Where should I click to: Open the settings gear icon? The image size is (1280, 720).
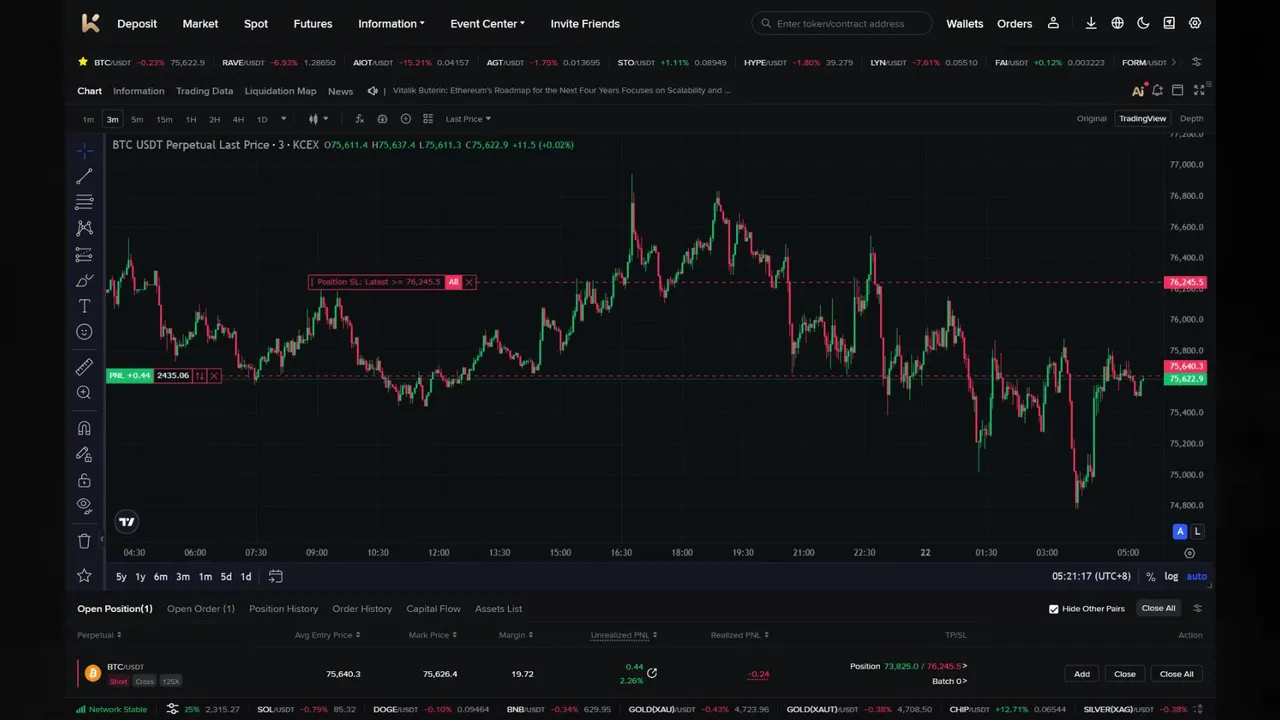coord(1195,23)
